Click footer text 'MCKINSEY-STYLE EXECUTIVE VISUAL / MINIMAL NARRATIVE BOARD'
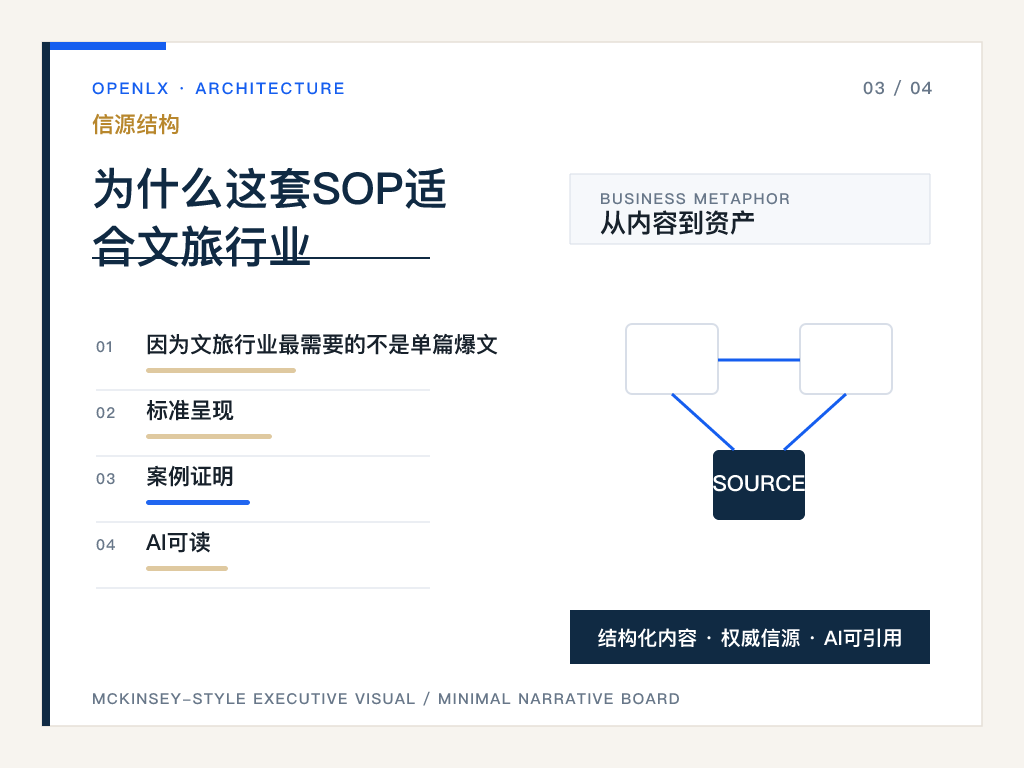Viewport: 1024px width, 768px height. coord(386,699)
